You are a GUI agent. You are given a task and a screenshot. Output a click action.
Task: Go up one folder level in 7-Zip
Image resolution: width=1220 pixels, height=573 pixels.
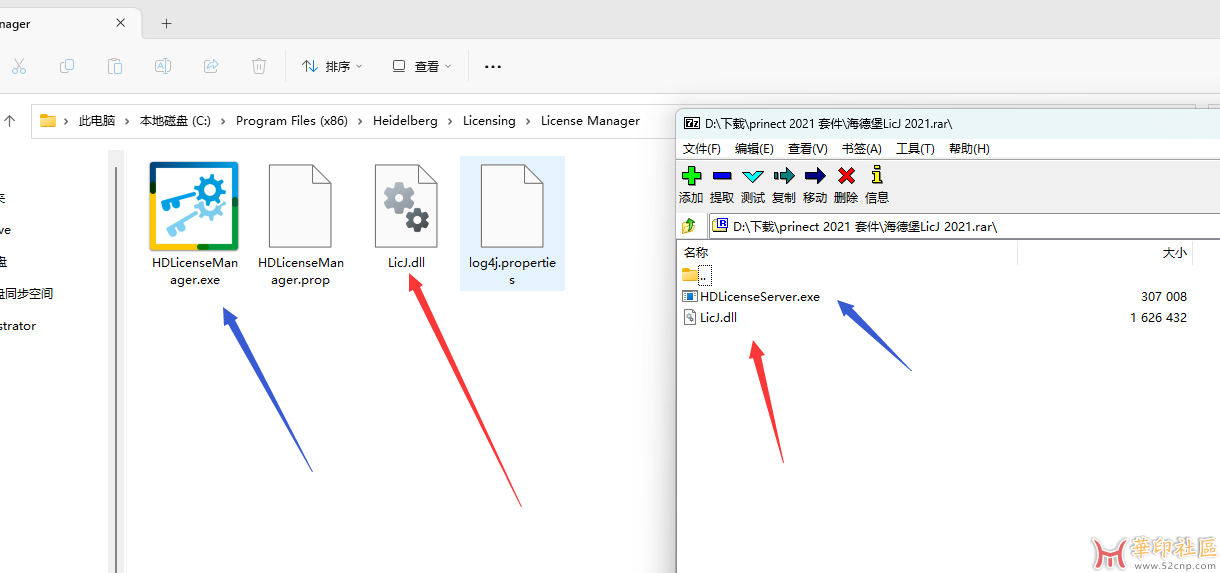pos(689,226)
